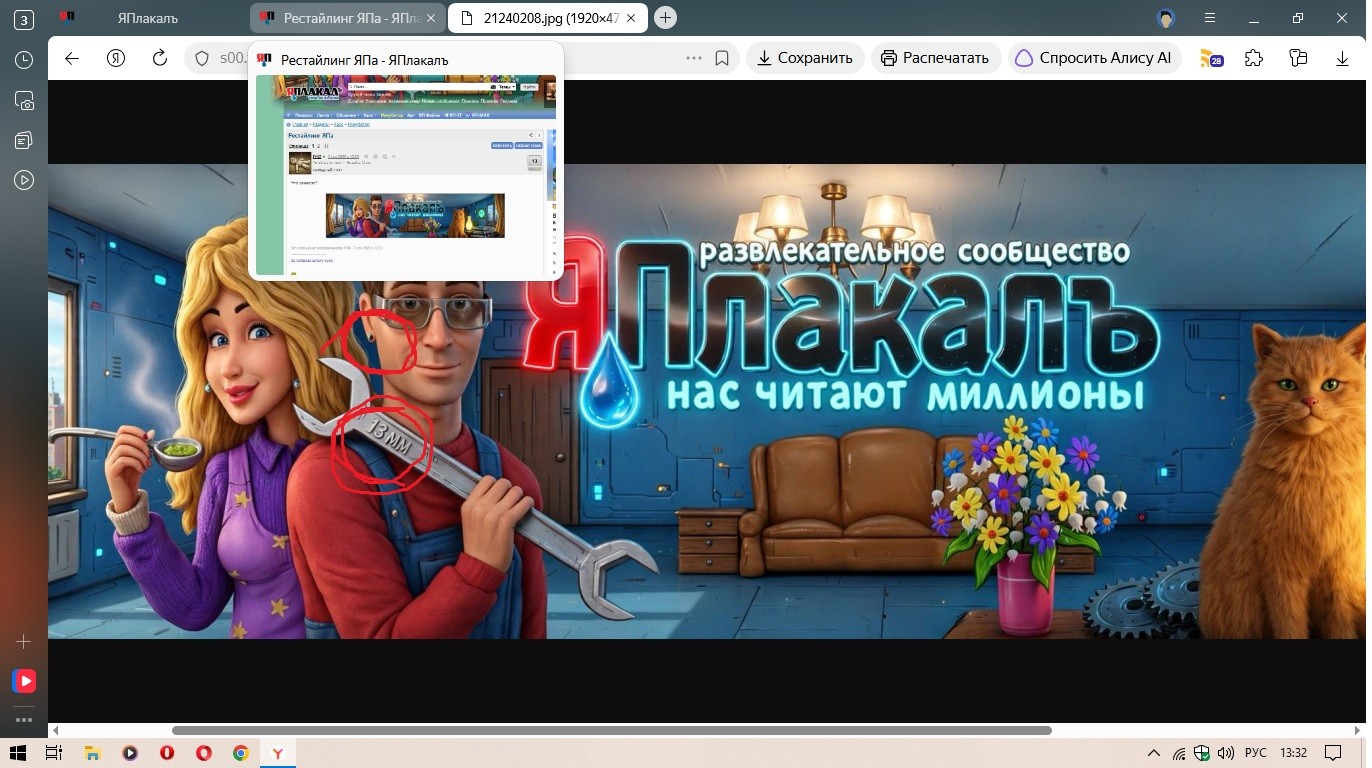The width and height of the screenshot is (1372, 768).
Task: Click the Распечатать button
Action: [936, 58]
